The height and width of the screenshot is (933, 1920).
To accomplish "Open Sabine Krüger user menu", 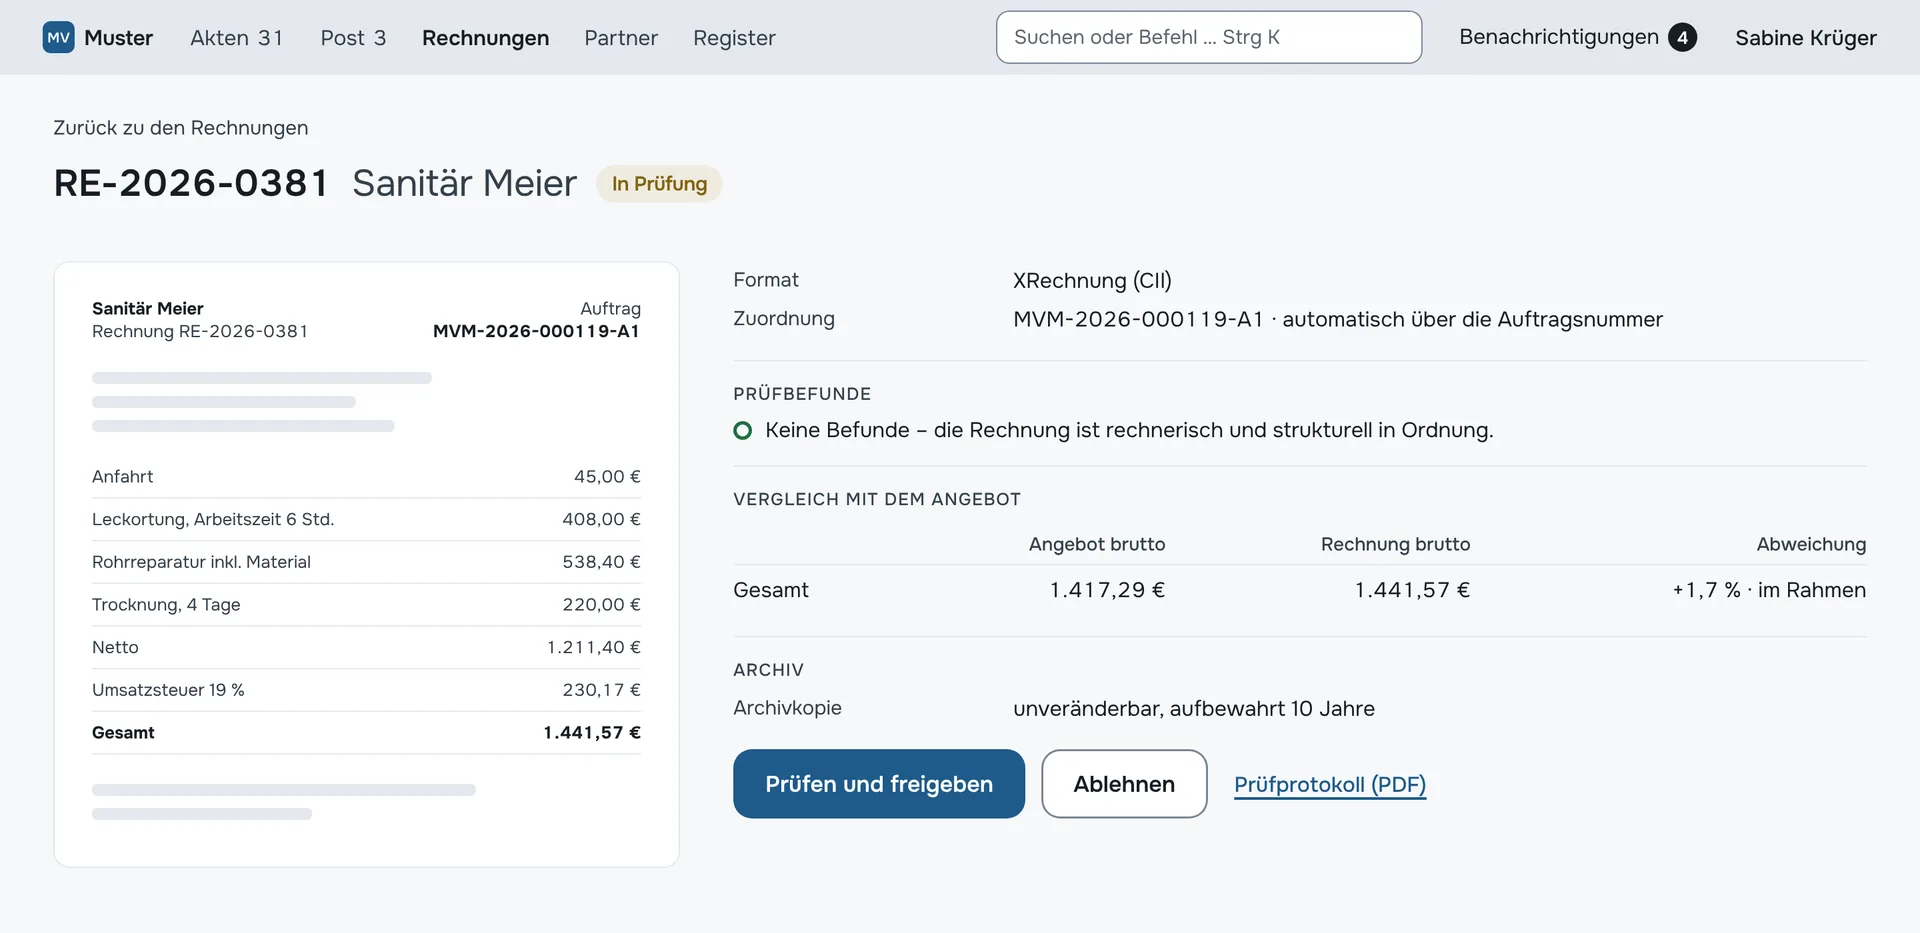I will click(1805, 38).
